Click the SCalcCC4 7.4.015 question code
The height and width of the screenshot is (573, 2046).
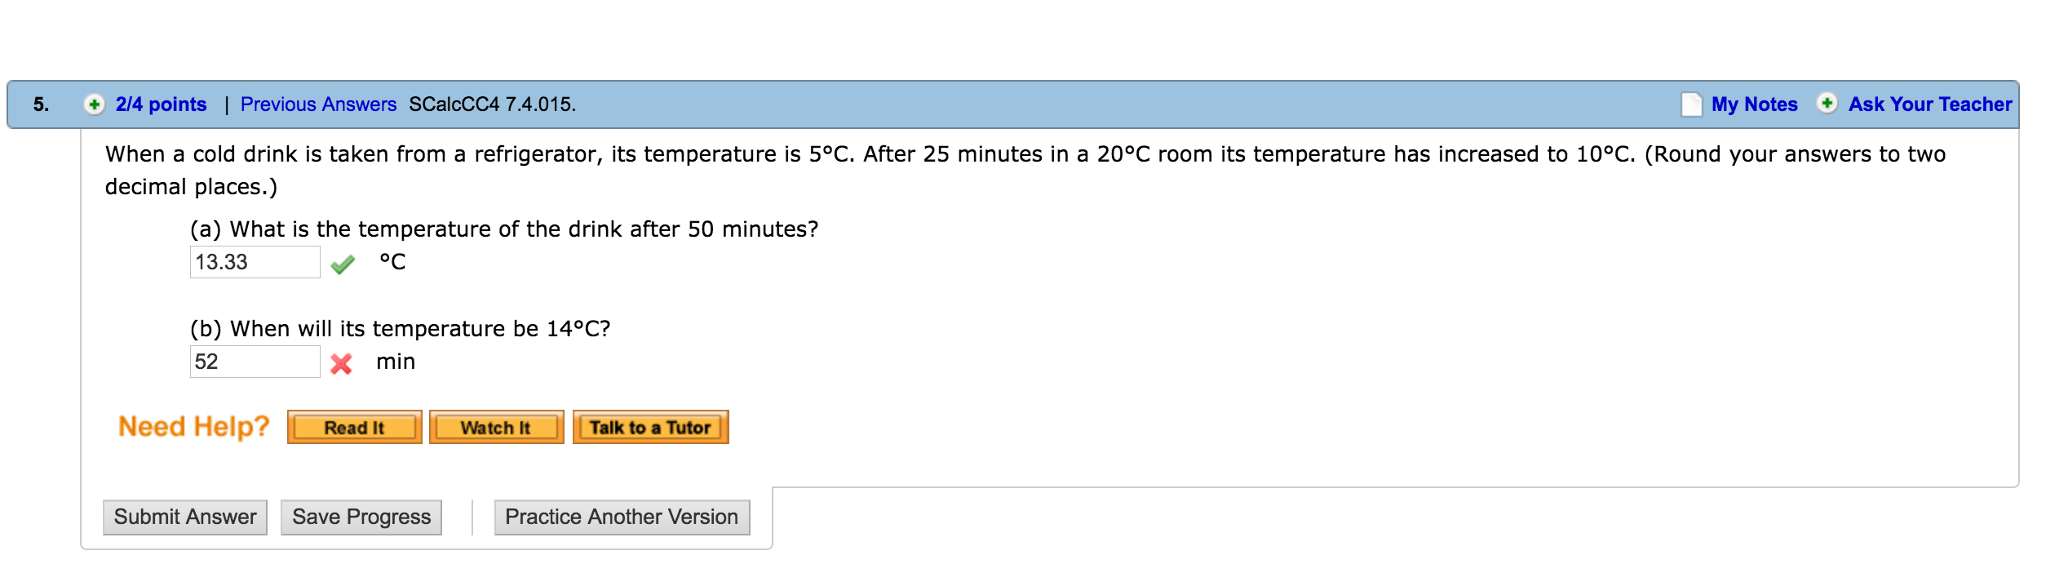(x=492, y=105)
